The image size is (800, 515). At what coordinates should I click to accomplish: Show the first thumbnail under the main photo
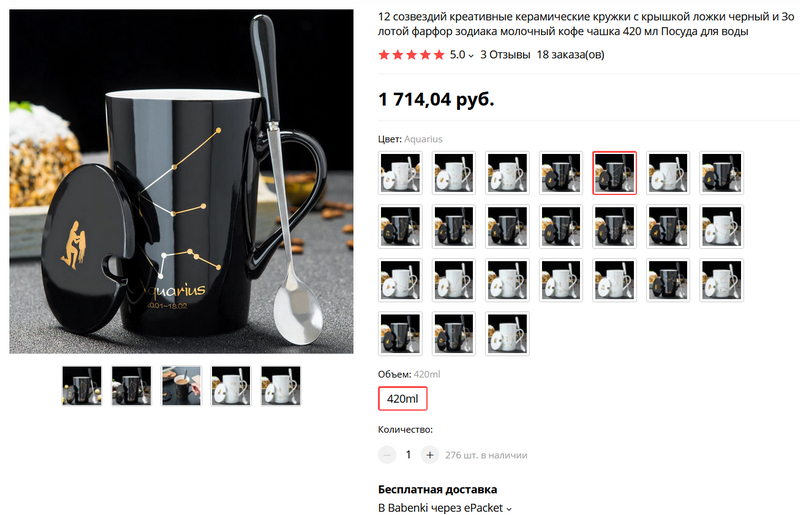82,385
